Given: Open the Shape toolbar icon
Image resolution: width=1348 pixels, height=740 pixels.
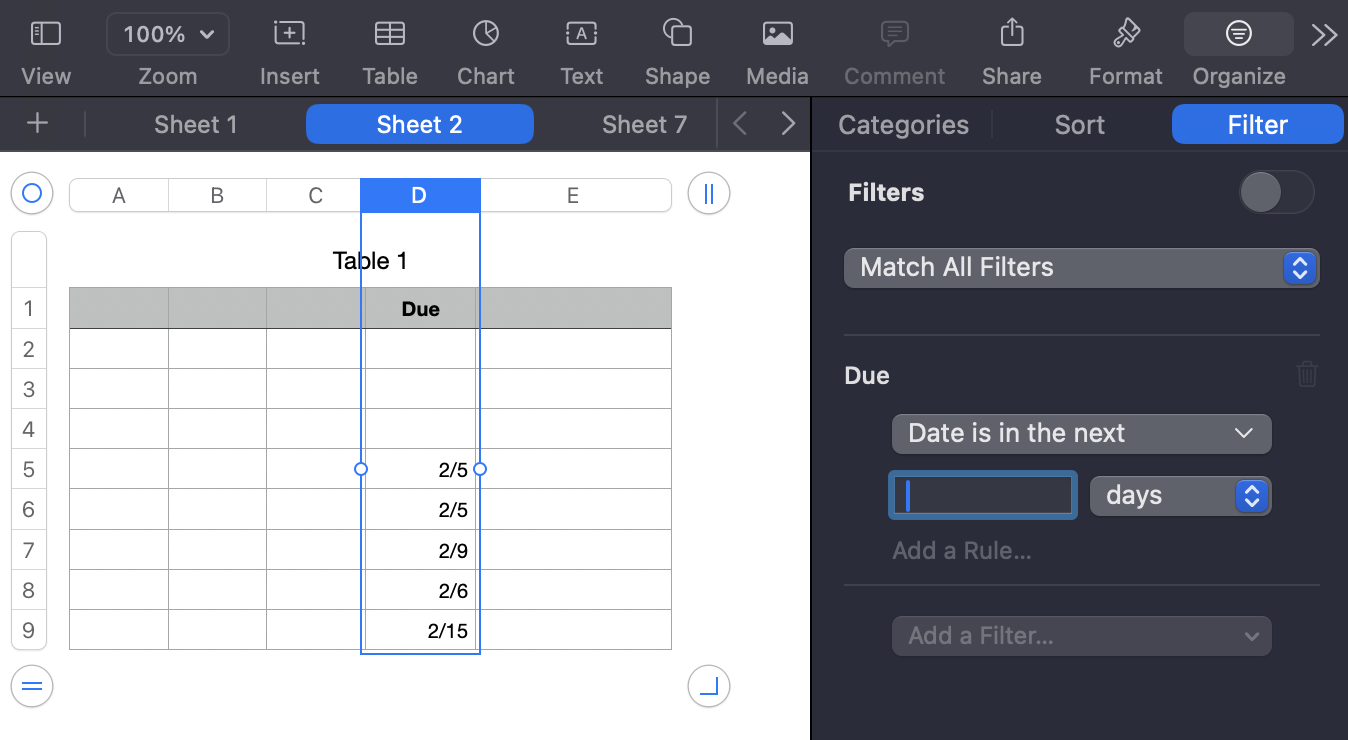Looking at the screenshot, I should click(x=677, y=34).
